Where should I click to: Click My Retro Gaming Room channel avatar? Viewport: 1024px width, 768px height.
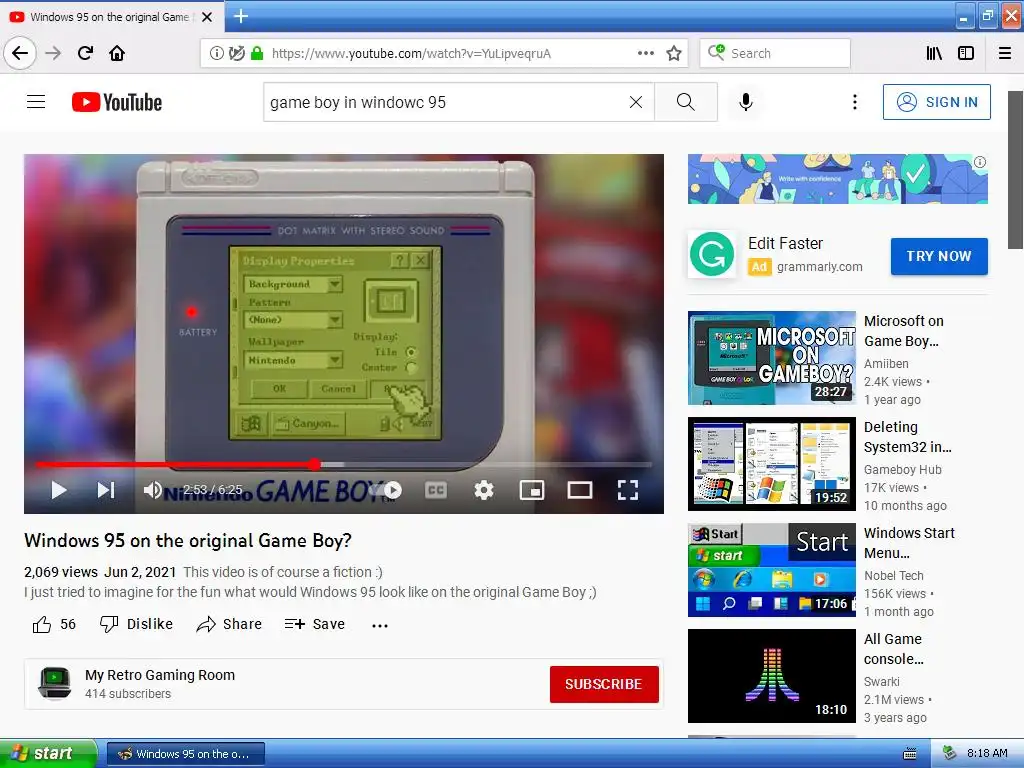tap(55, 683)
